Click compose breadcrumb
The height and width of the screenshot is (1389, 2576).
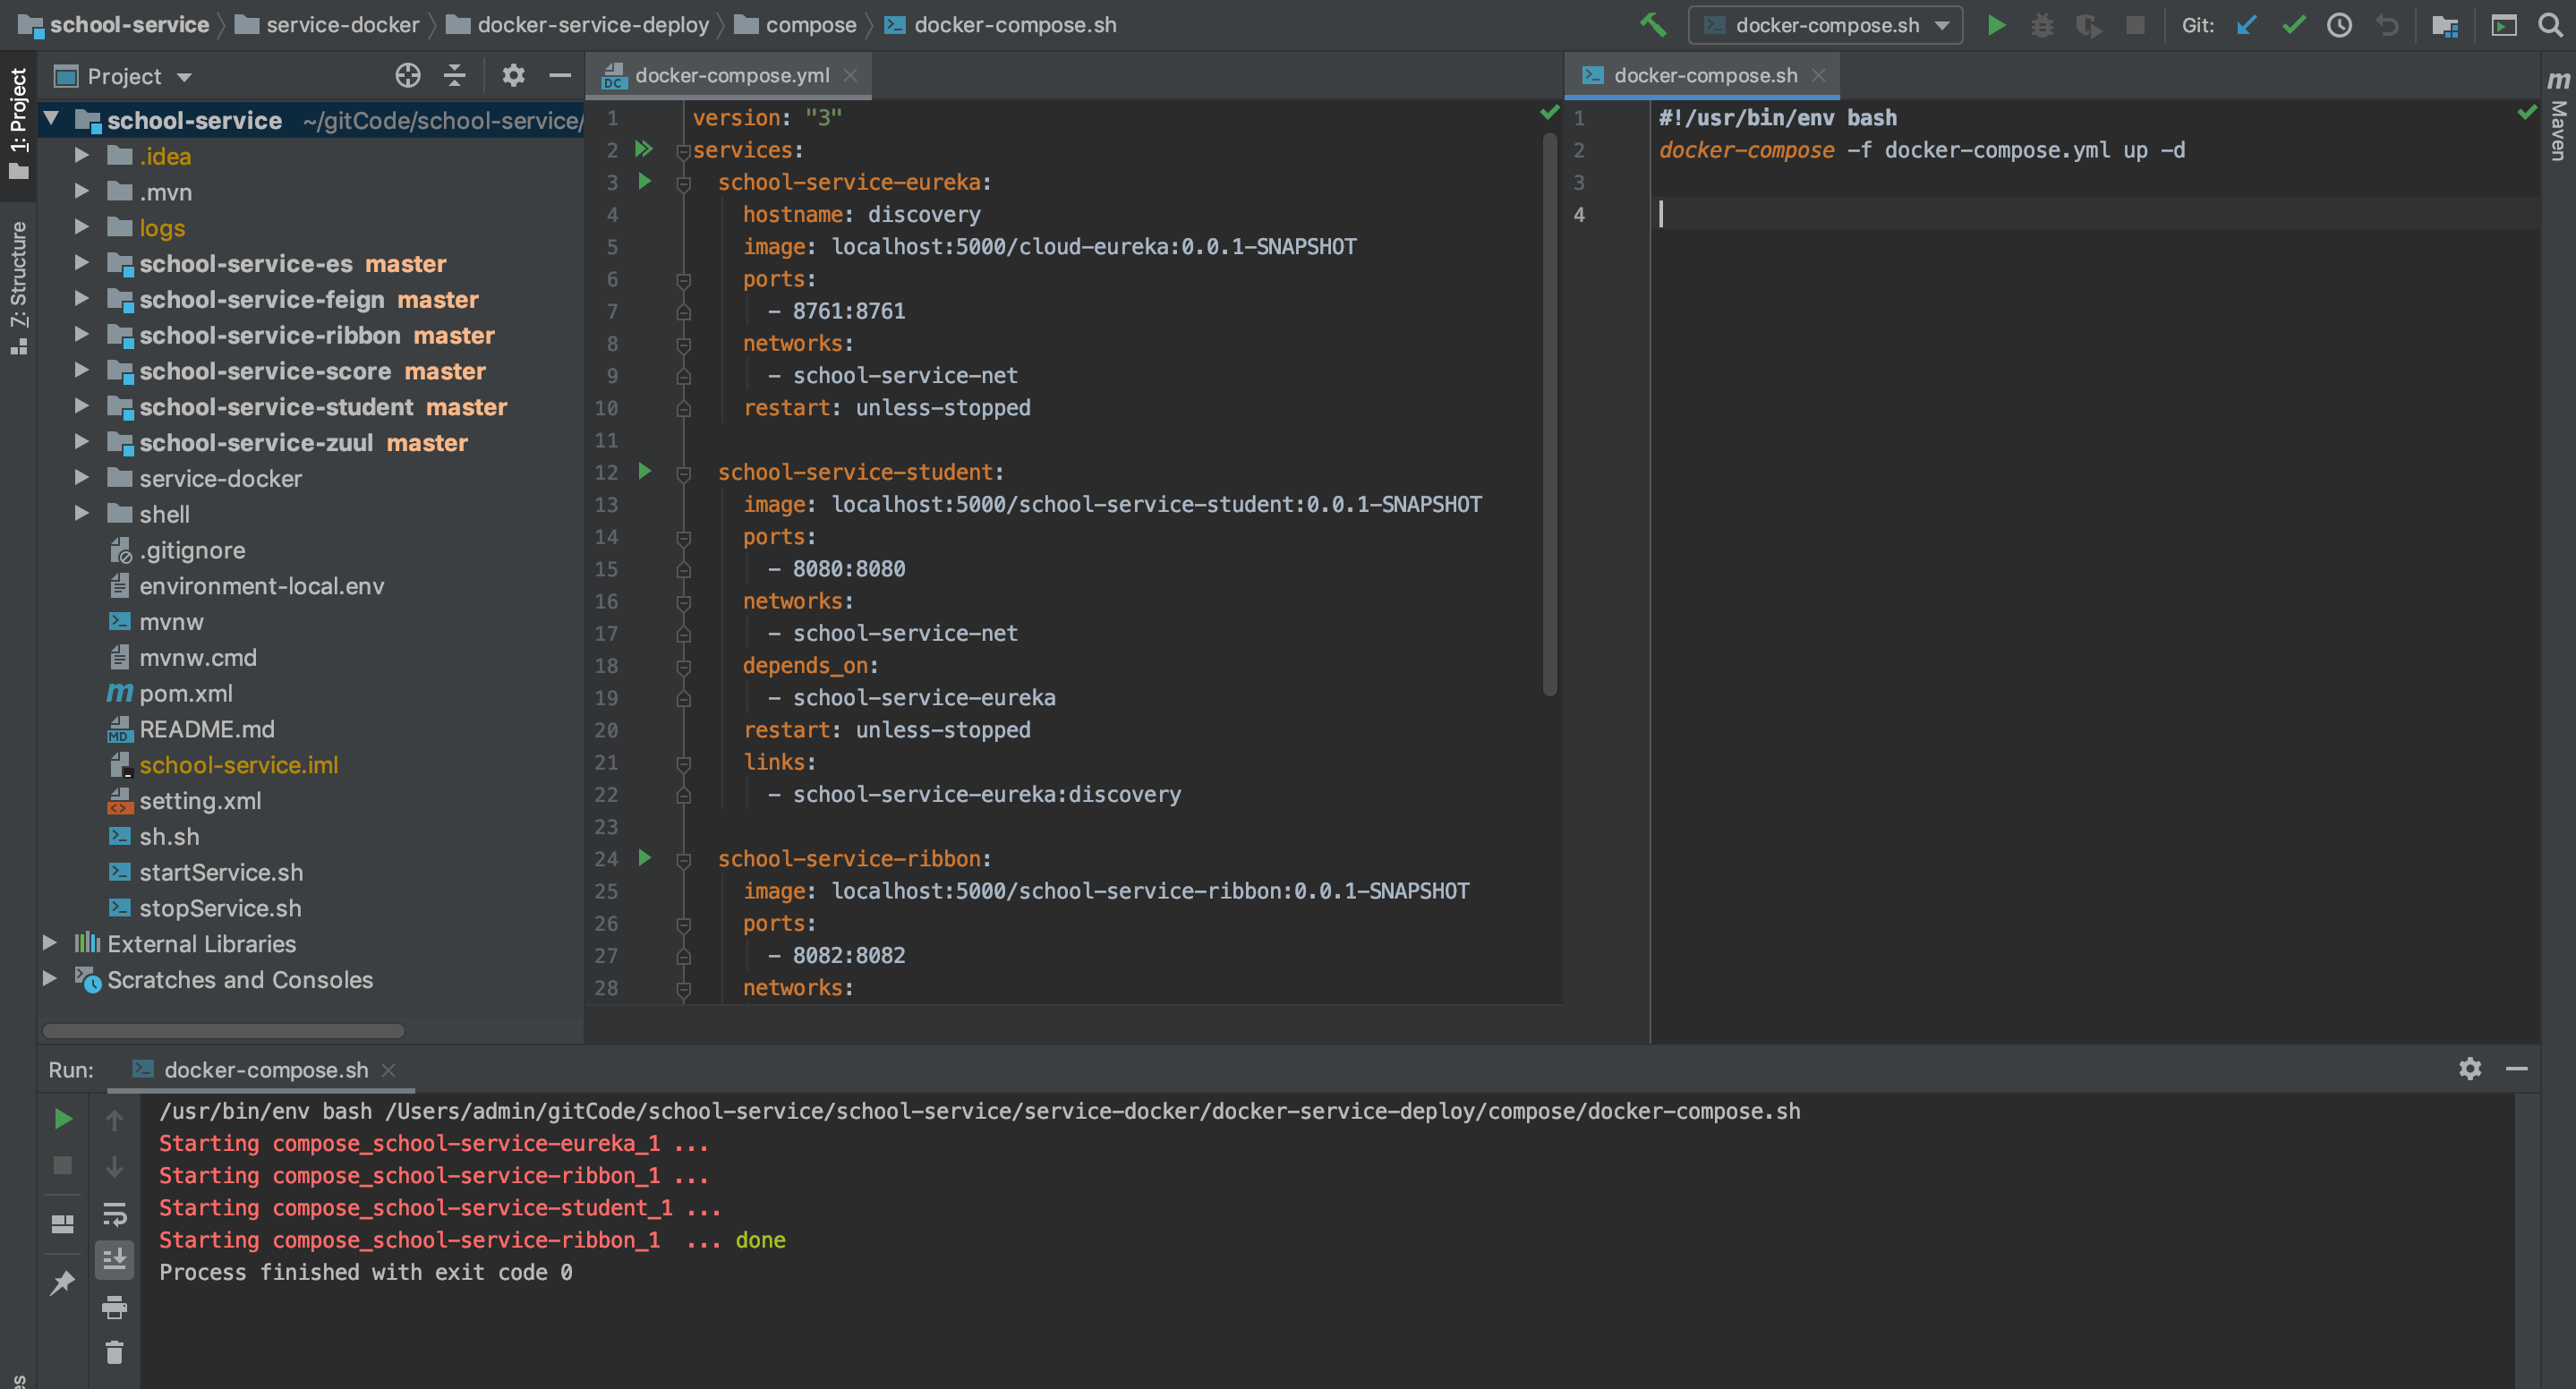coord(797,25)
